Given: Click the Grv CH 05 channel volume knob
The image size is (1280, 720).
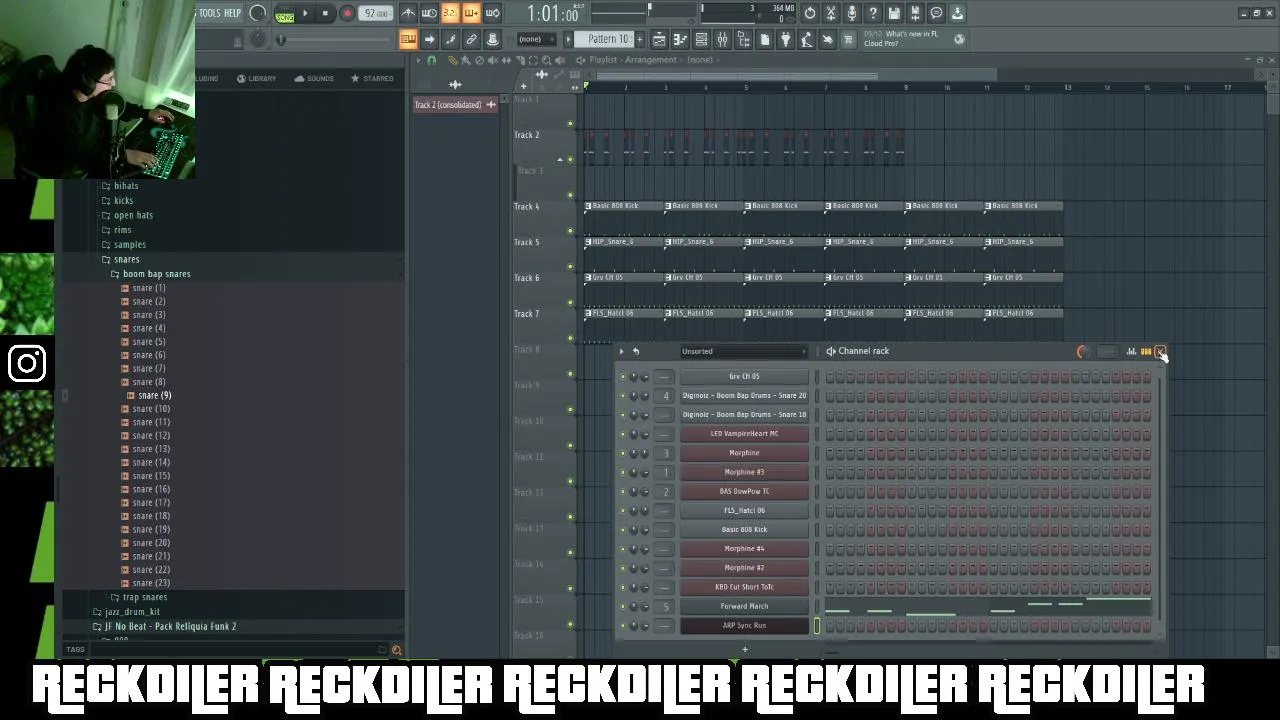Looking at the screenshot, I should click(x=644, y=377).
